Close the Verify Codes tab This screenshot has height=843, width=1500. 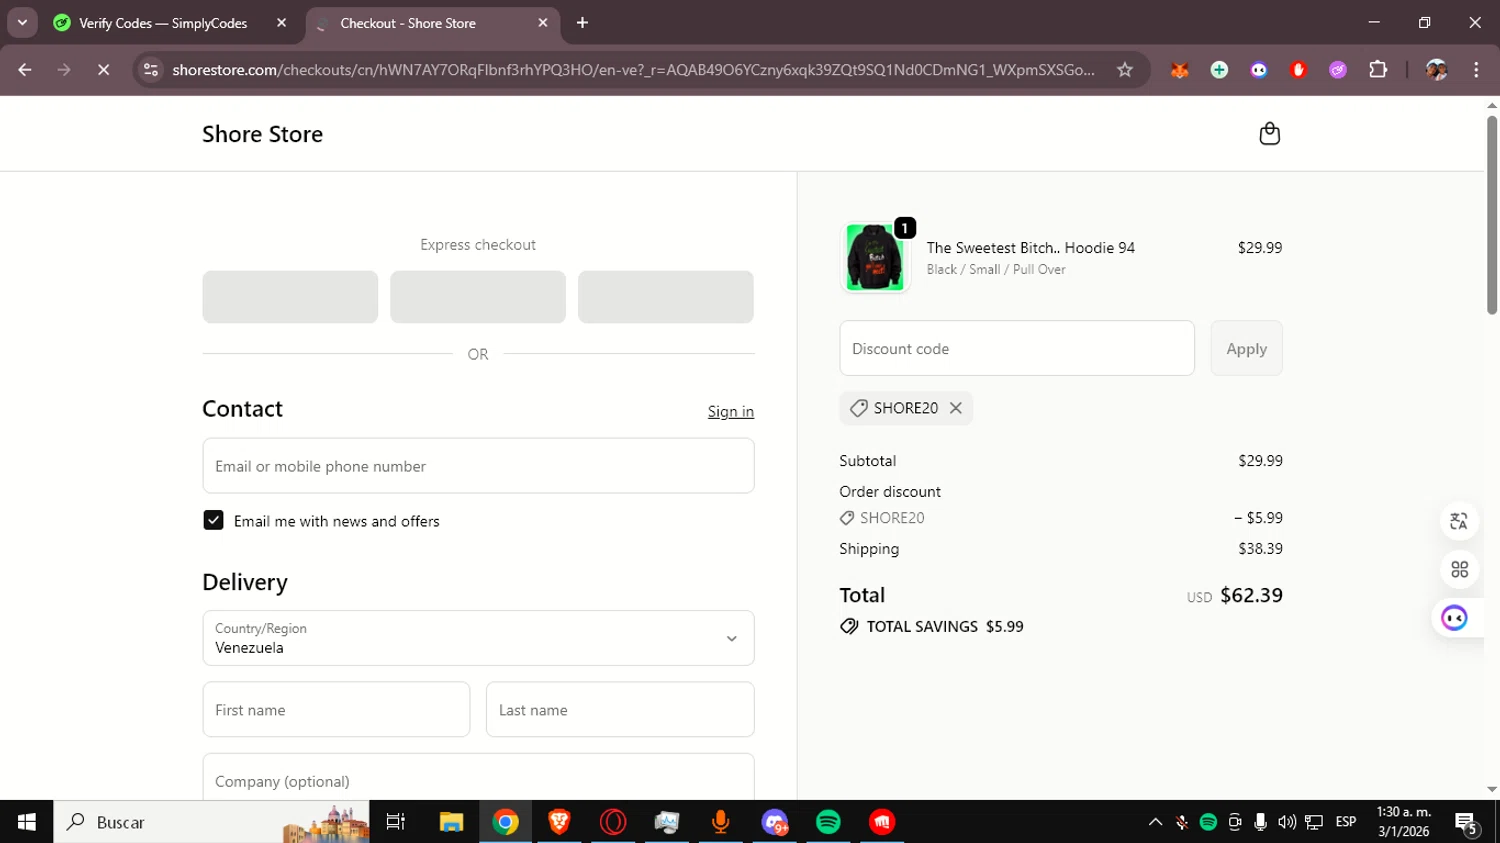[281, 23]
